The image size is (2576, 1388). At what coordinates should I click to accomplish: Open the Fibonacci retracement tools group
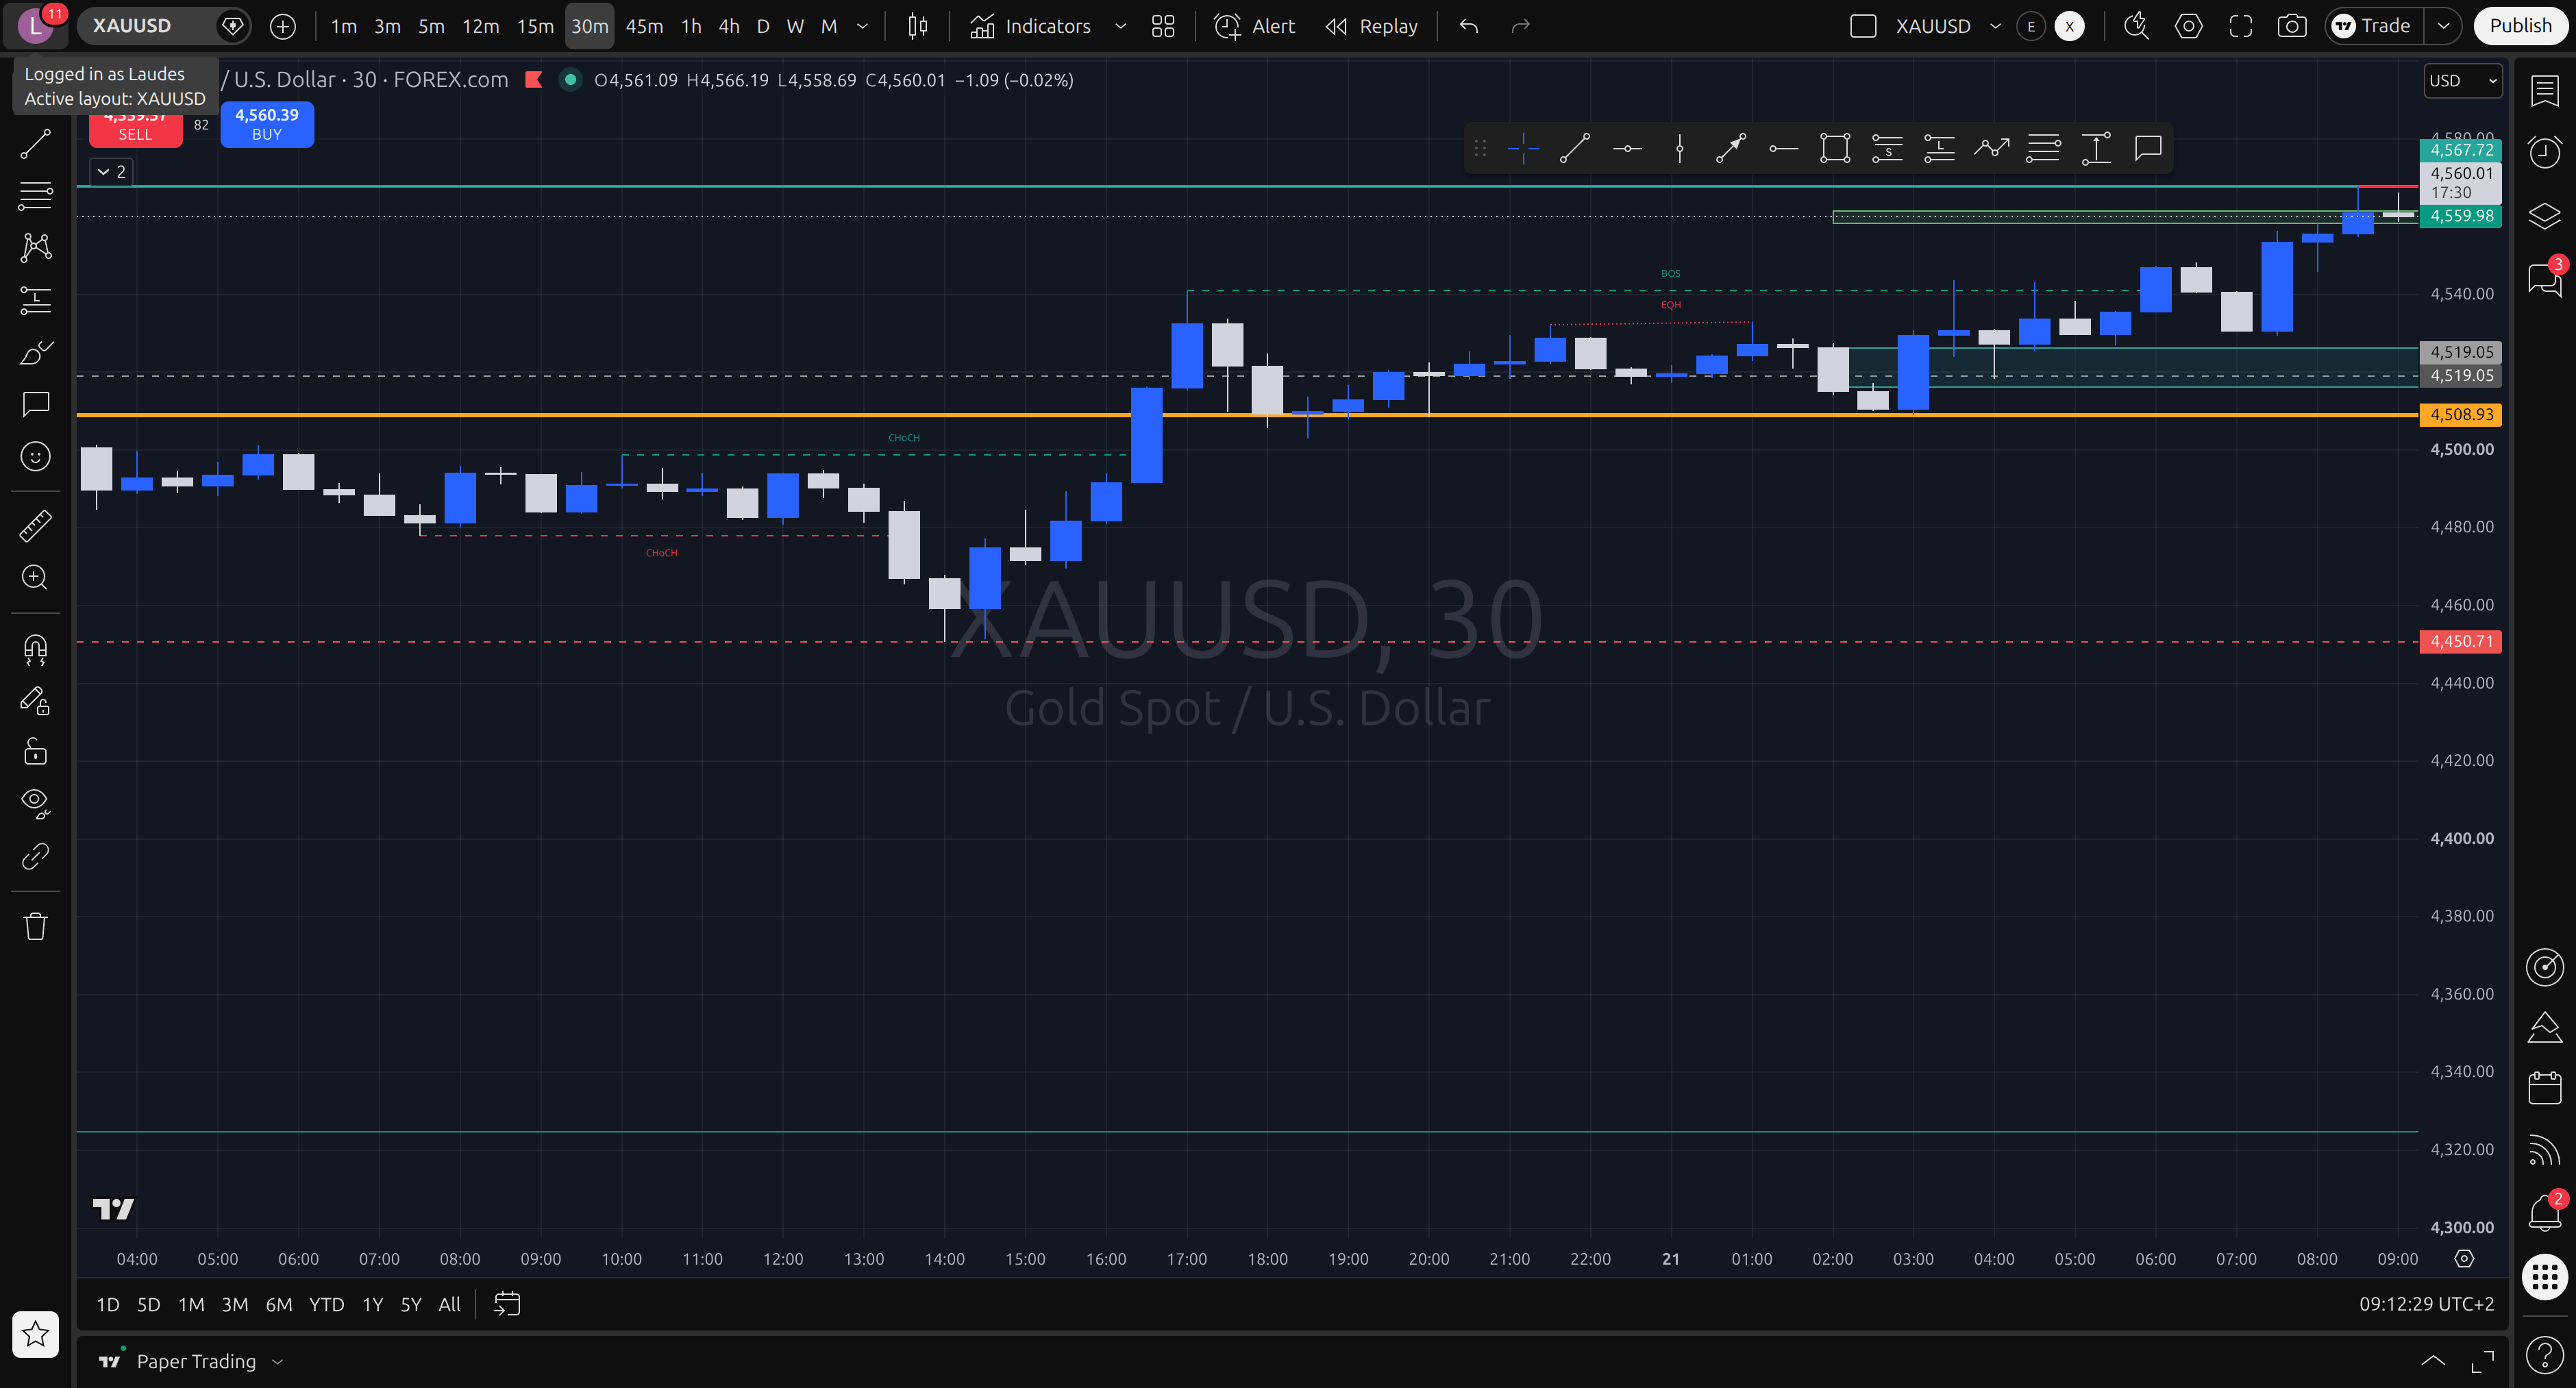(x=36, y=196)
